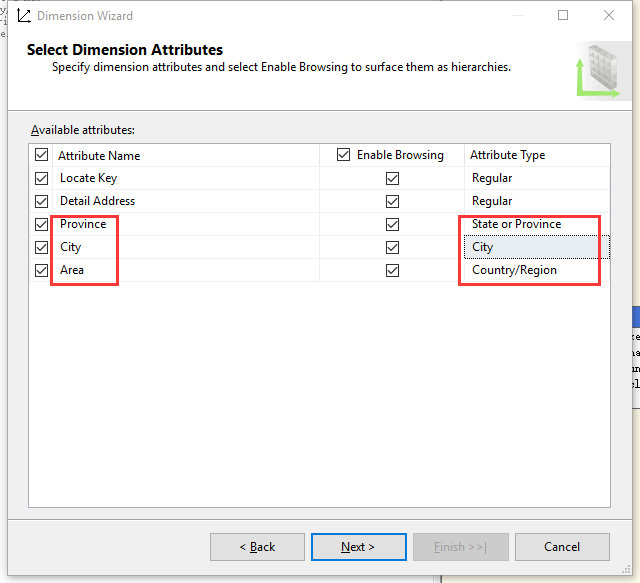
Task: Close the Dimension Wizard window
Action: (x=609, y=15)
